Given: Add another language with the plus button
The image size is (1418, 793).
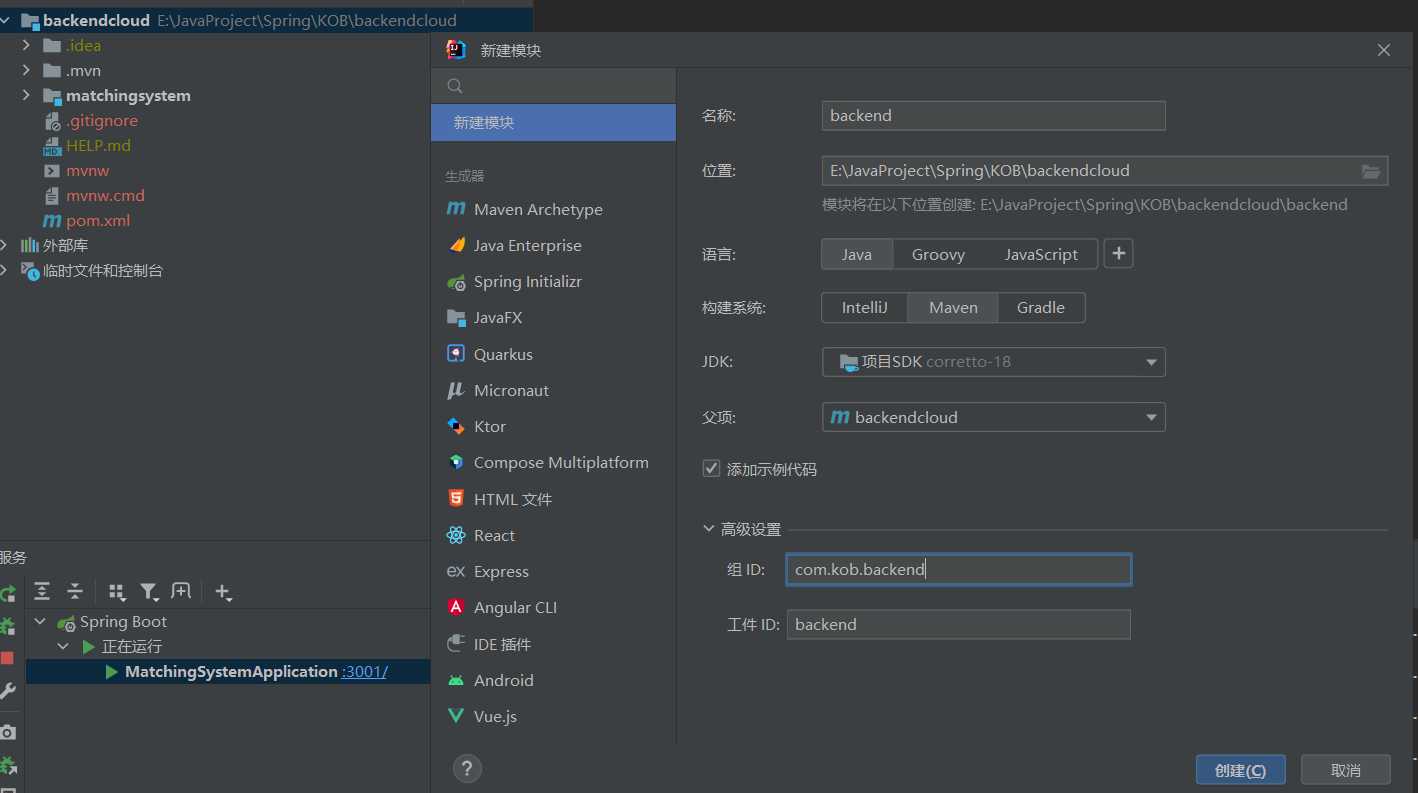Looking at the screenshot, I should pos(1119,254).
